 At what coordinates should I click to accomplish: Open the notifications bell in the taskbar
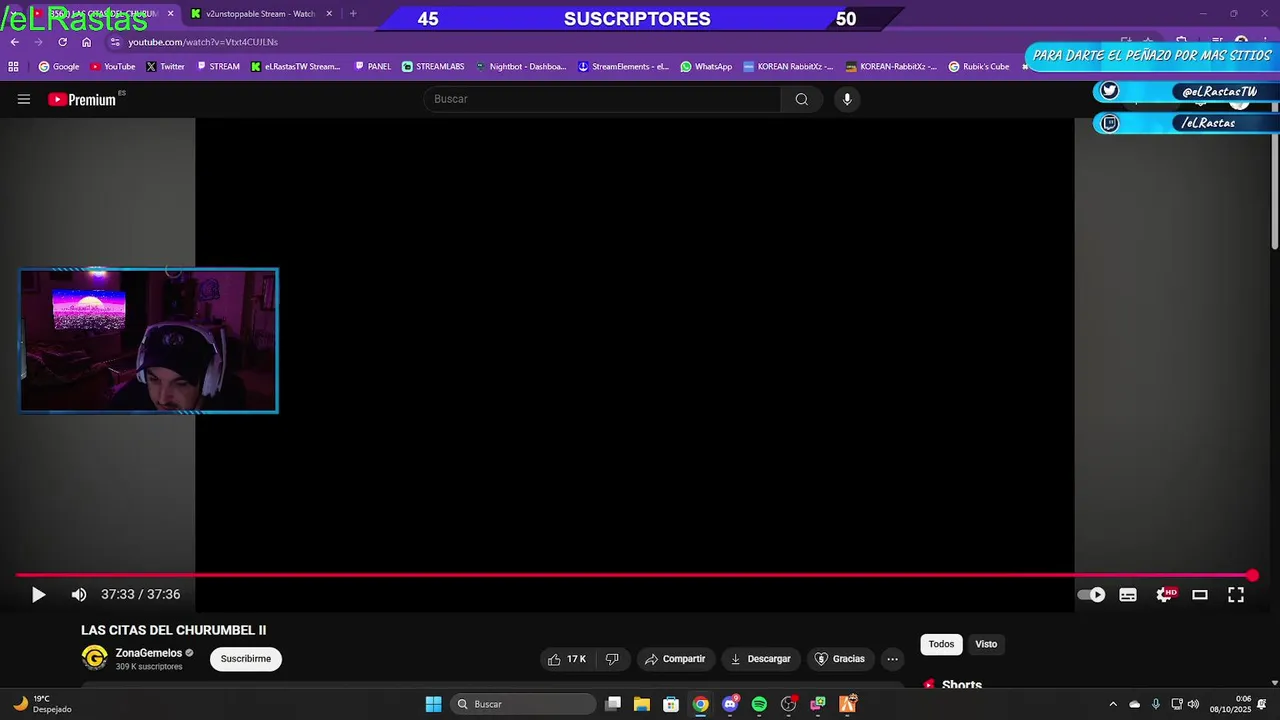pyautogui.click(x=1261, y=704)
